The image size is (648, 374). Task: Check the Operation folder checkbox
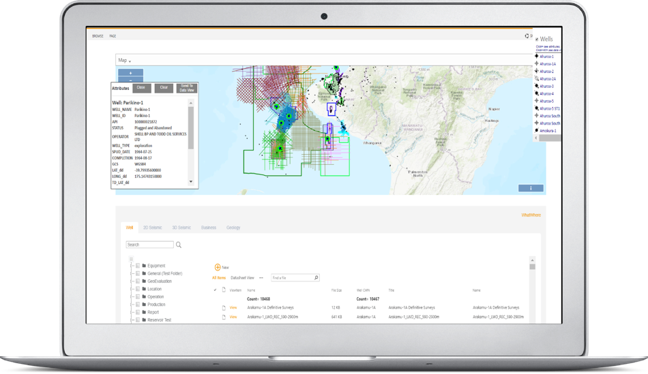click(138, 297)
